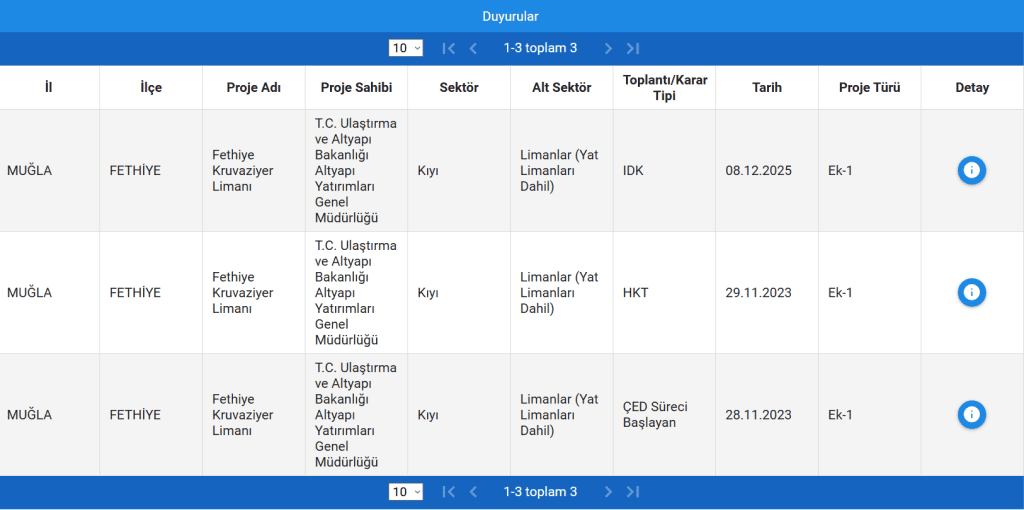Screen dimensions: 1024x510
Task: Sort by Tarih column header
Action: coord(766,88)
